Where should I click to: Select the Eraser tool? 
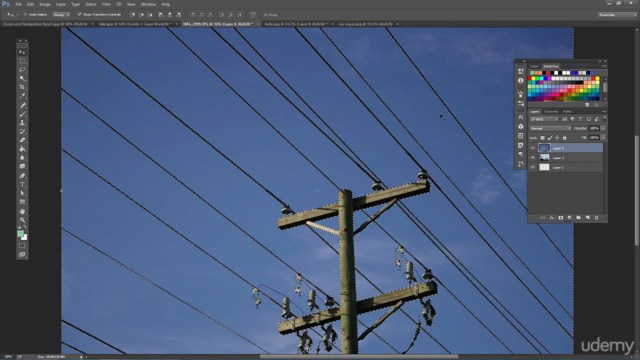pyautogui.click(x=22, y=140)
